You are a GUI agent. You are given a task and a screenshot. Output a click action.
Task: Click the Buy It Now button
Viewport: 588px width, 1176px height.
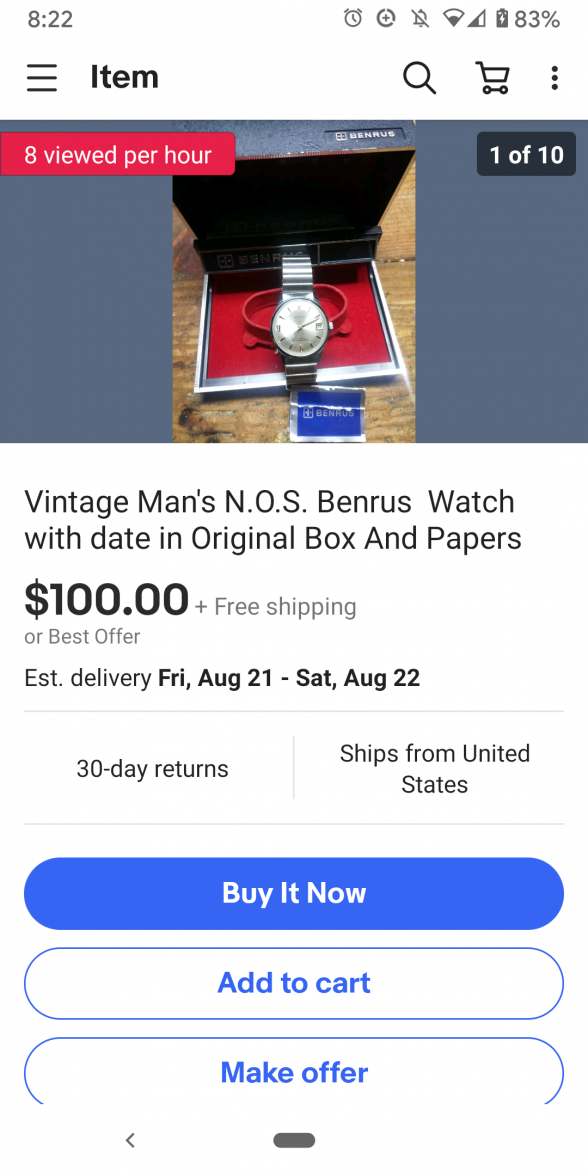pos(294,893)
